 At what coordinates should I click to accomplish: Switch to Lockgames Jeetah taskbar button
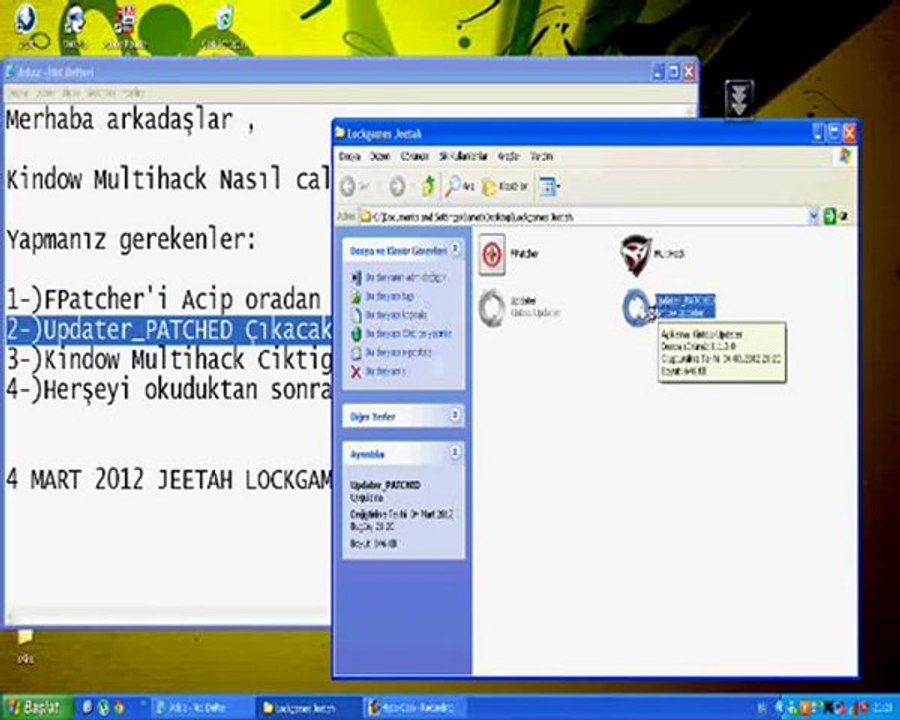308,708
